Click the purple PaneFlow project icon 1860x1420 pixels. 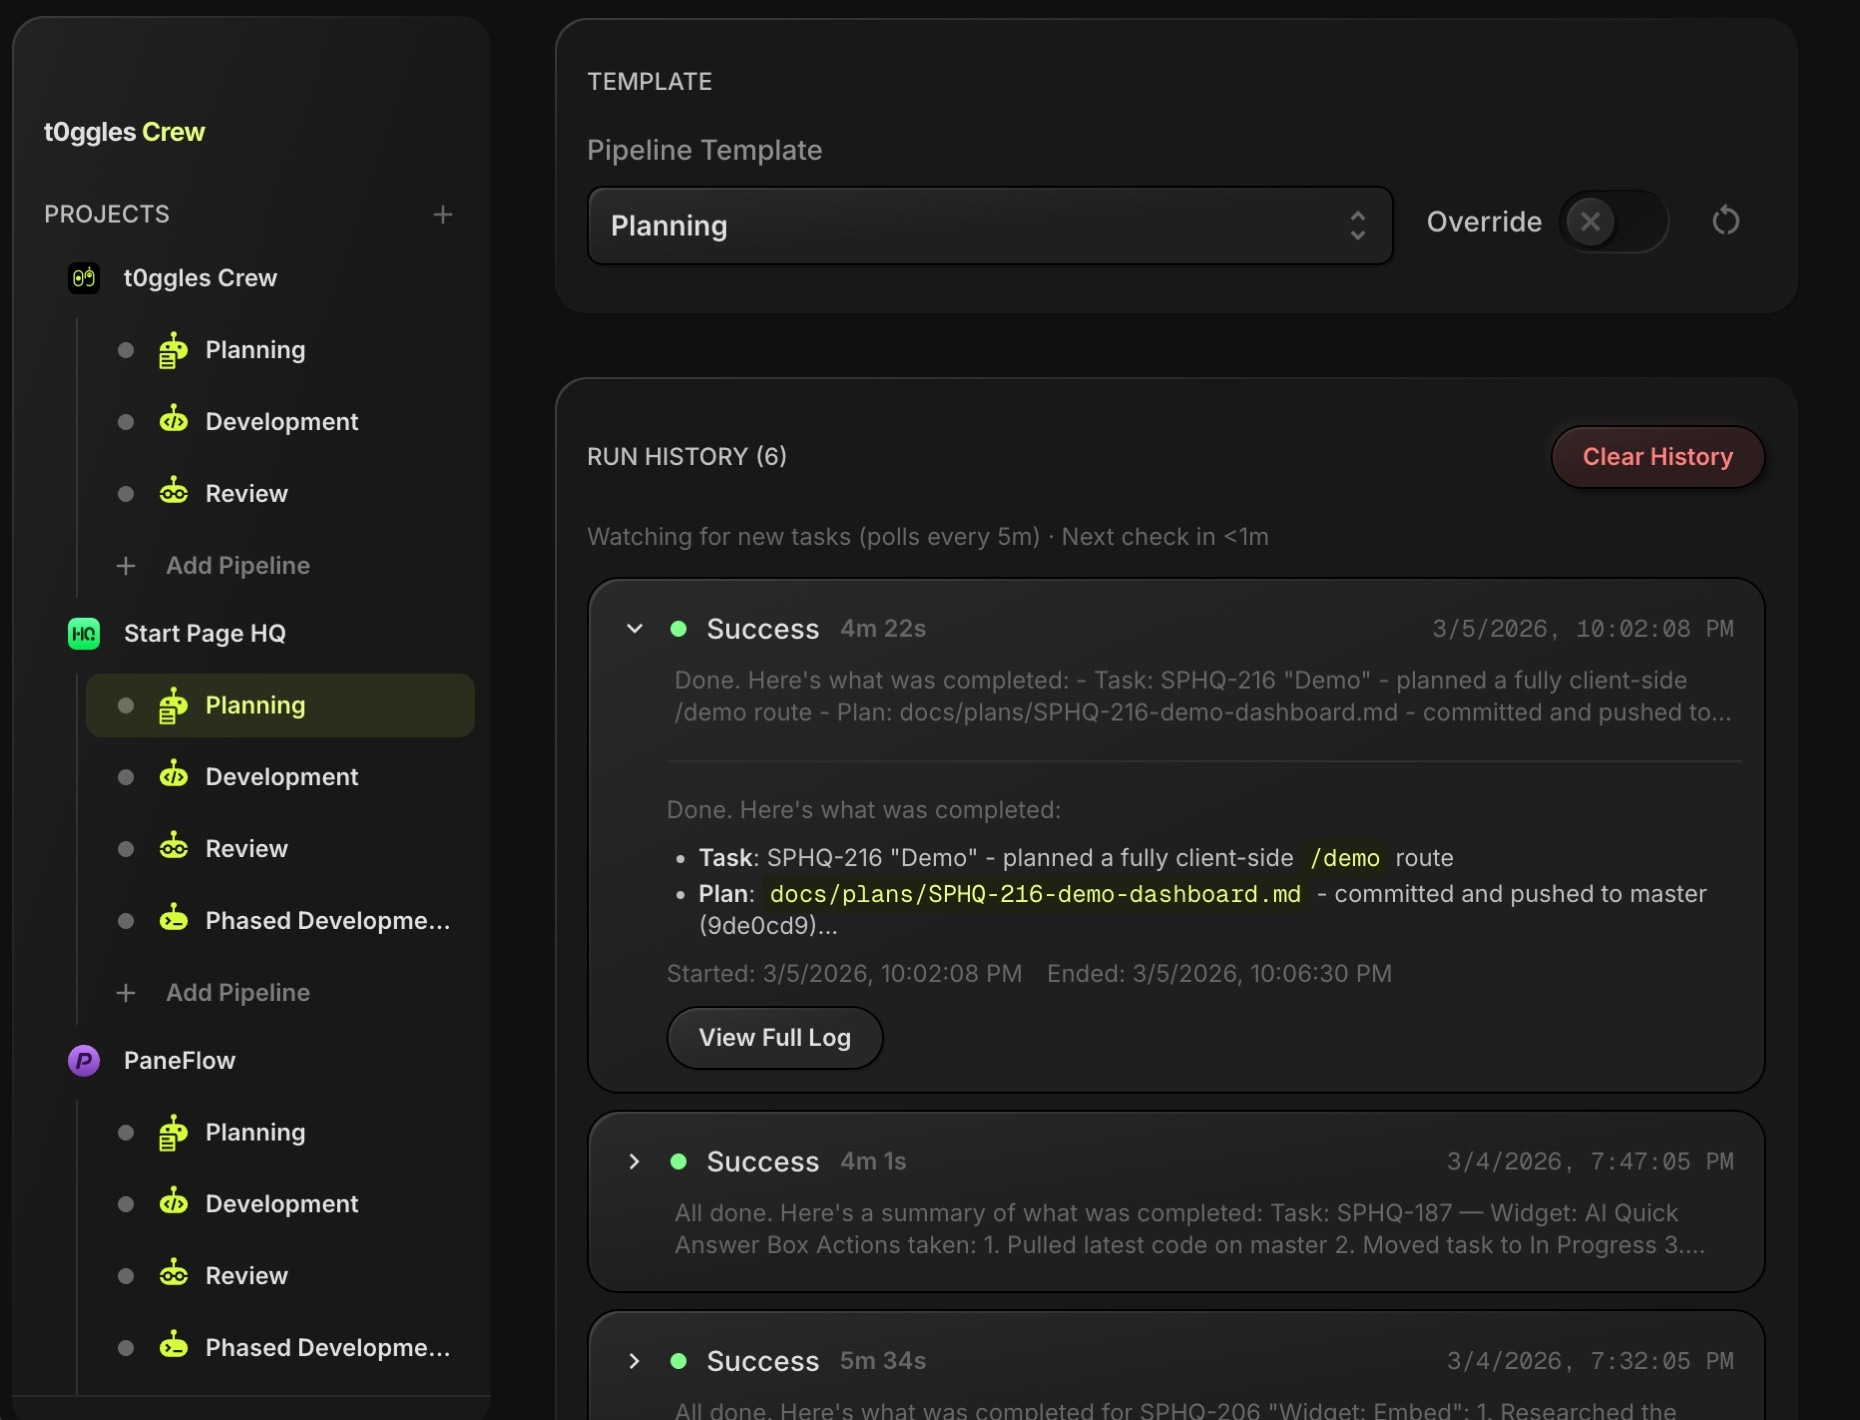(x=84, y=1061)
